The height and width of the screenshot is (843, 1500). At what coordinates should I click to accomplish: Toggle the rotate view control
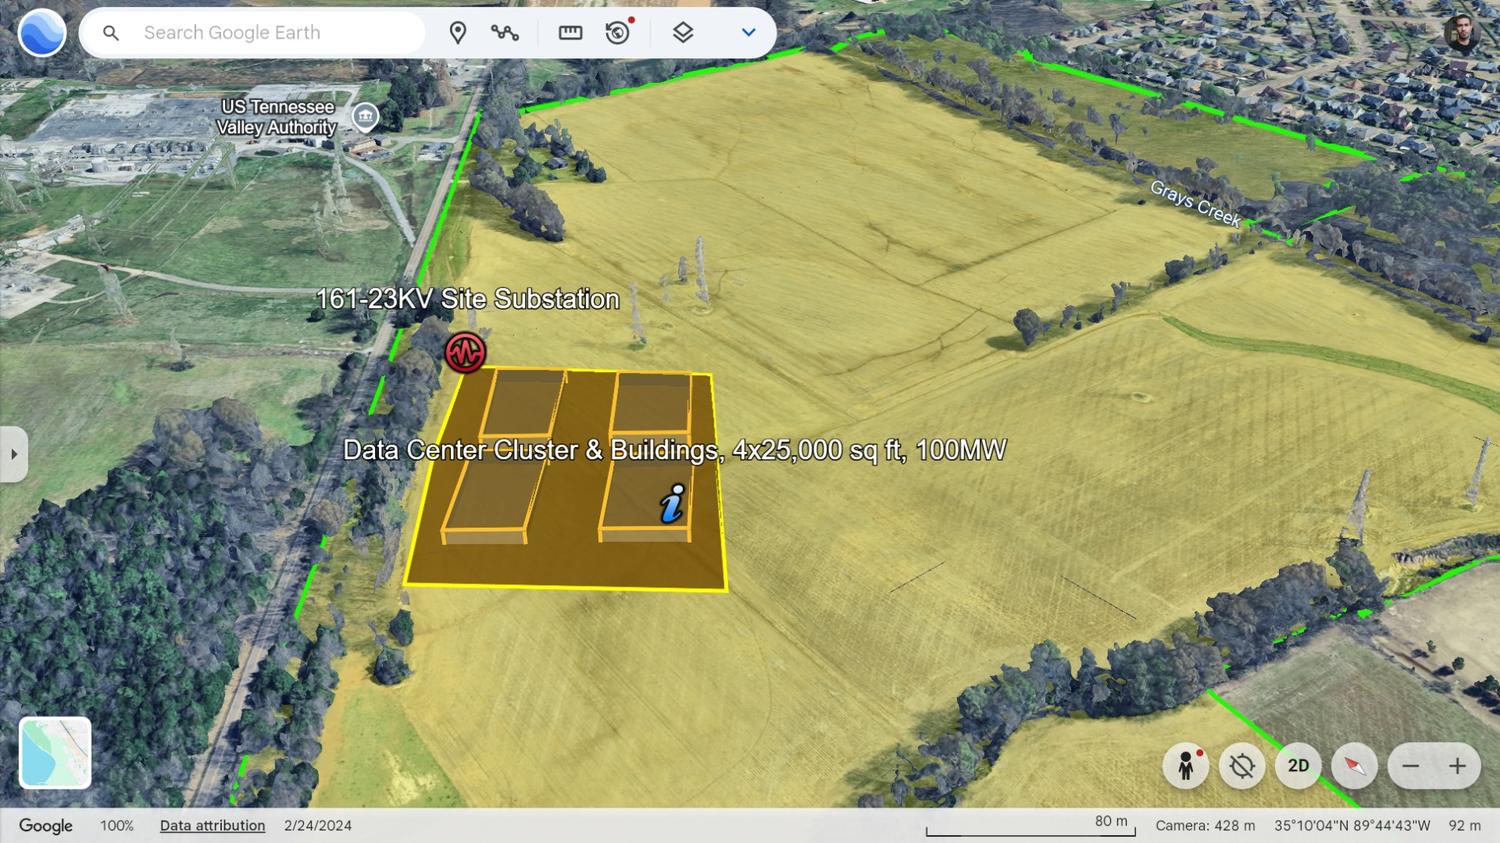pos(1242,766)
